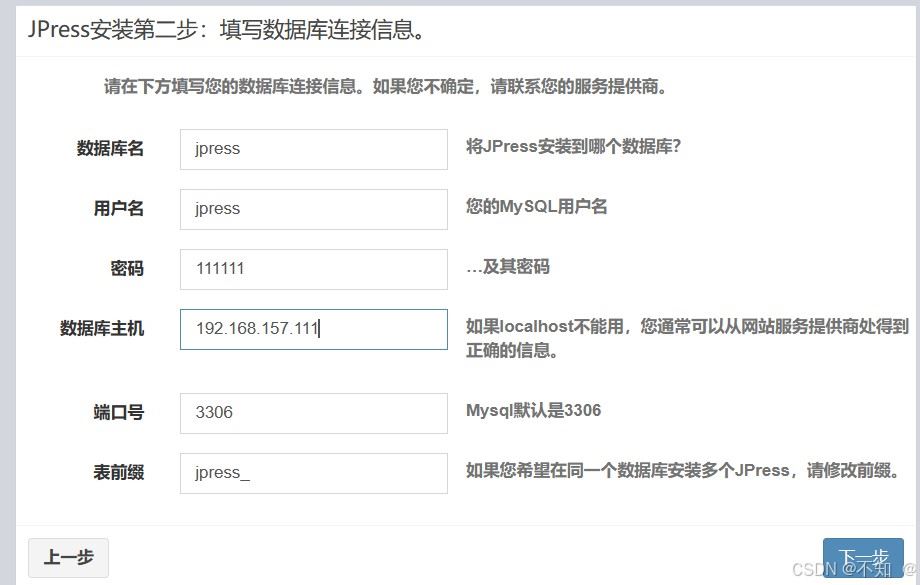Click the hint text …及其密码

(x=508, y=267)
